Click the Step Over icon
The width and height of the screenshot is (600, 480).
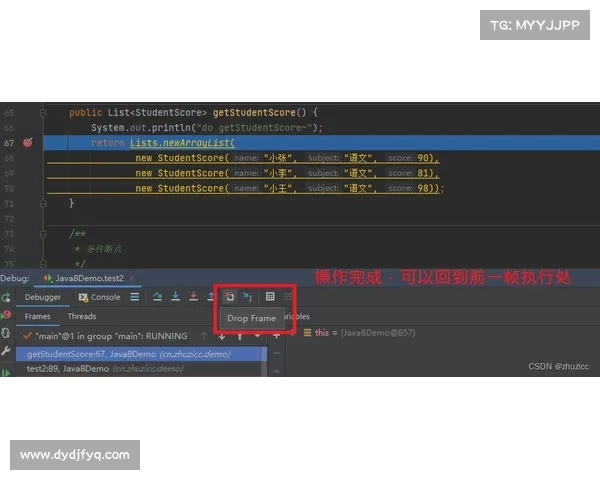(x=157, y=297)
